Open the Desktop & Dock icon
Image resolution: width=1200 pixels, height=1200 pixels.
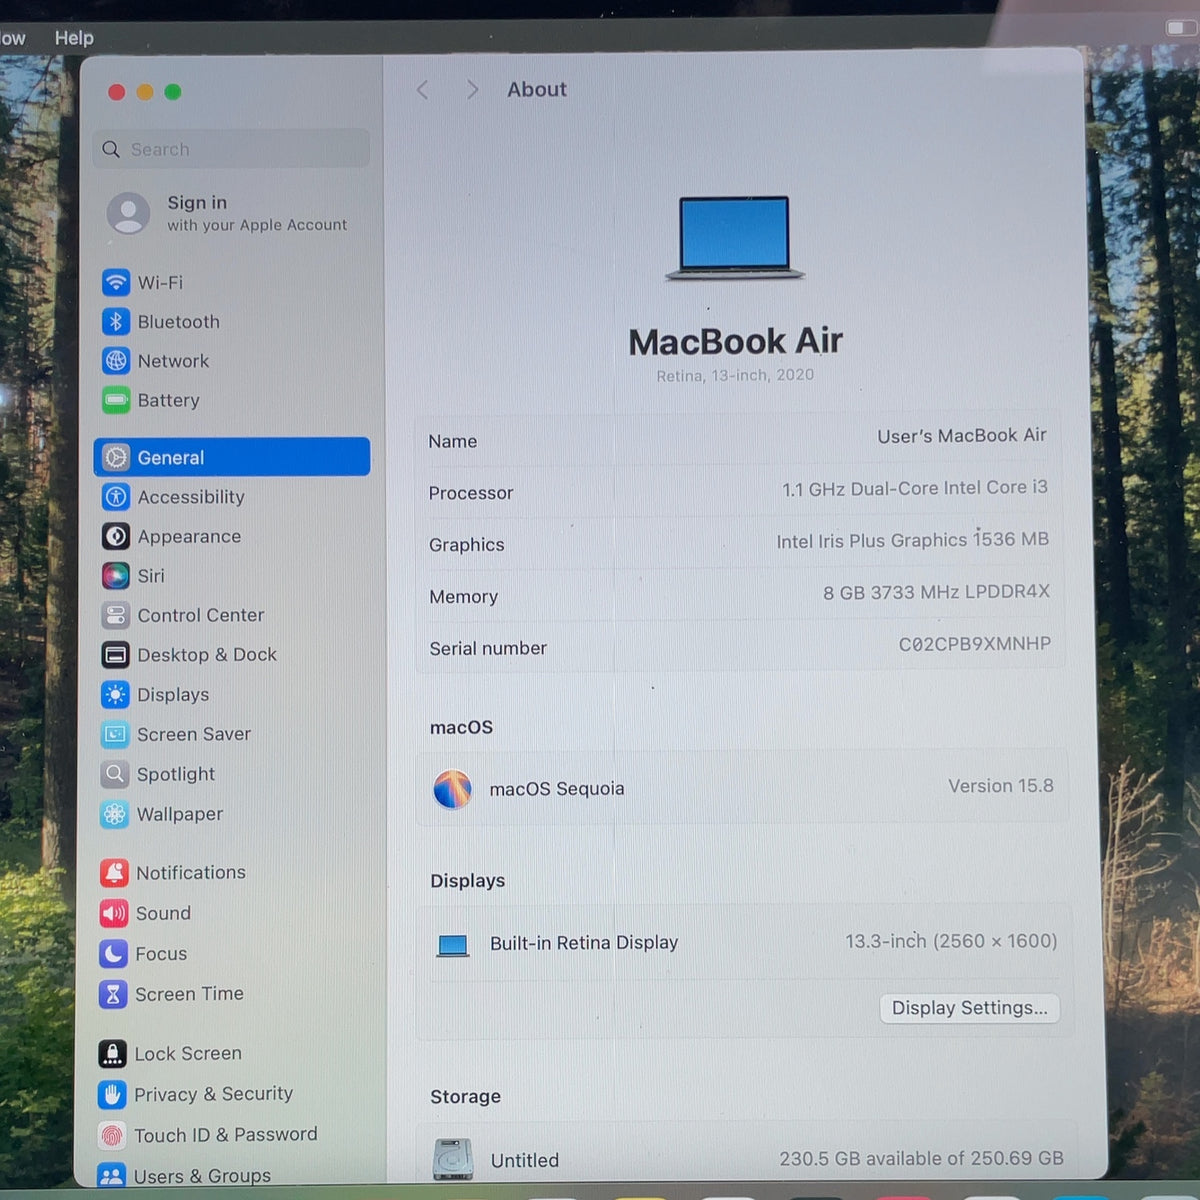pos(115,655)
